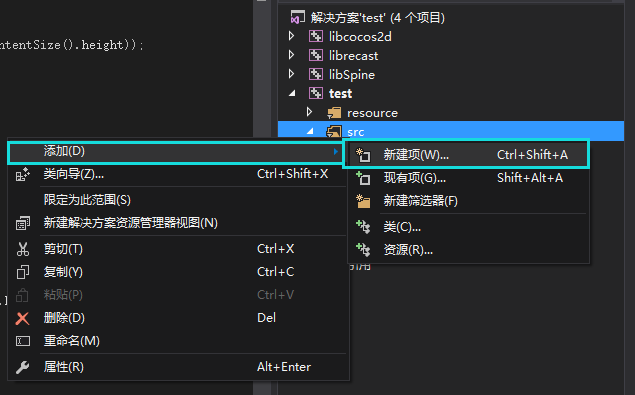The image size is (635, 395).
Task: Click the Class (类) add icon
Action: pyautogui.click(x=363, y=227)
